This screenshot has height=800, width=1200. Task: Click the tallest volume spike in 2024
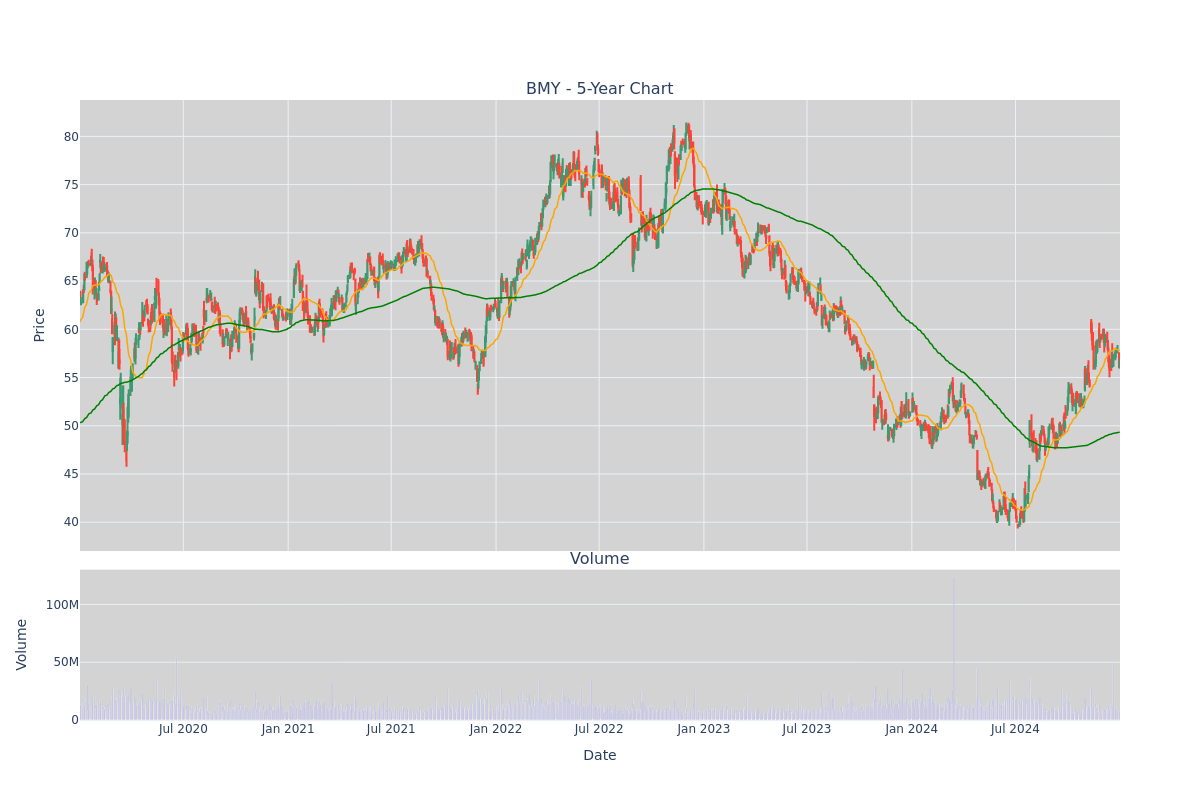(953, 648)
